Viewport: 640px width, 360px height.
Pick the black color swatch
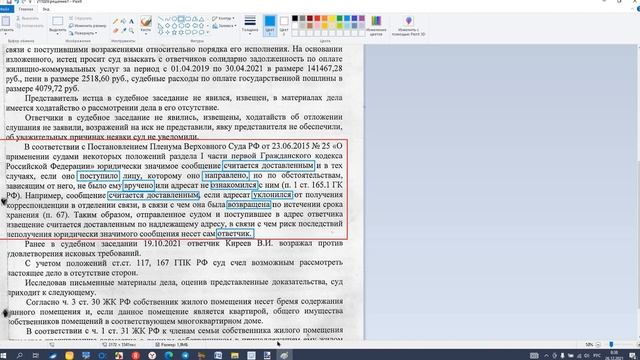pos(295,18)
